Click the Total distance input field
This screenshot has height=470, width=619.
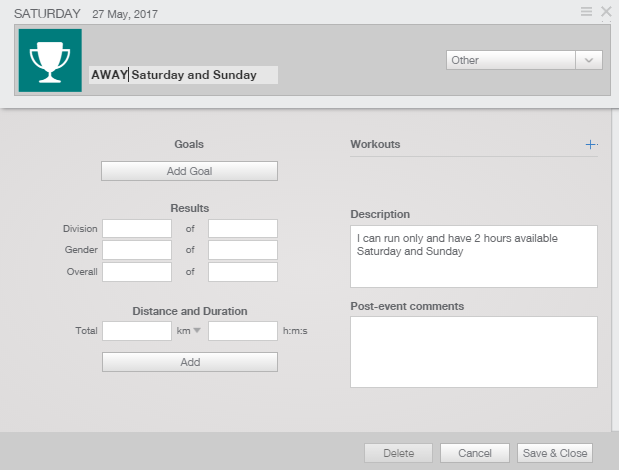pyautogui.click(x=137, y=331)
